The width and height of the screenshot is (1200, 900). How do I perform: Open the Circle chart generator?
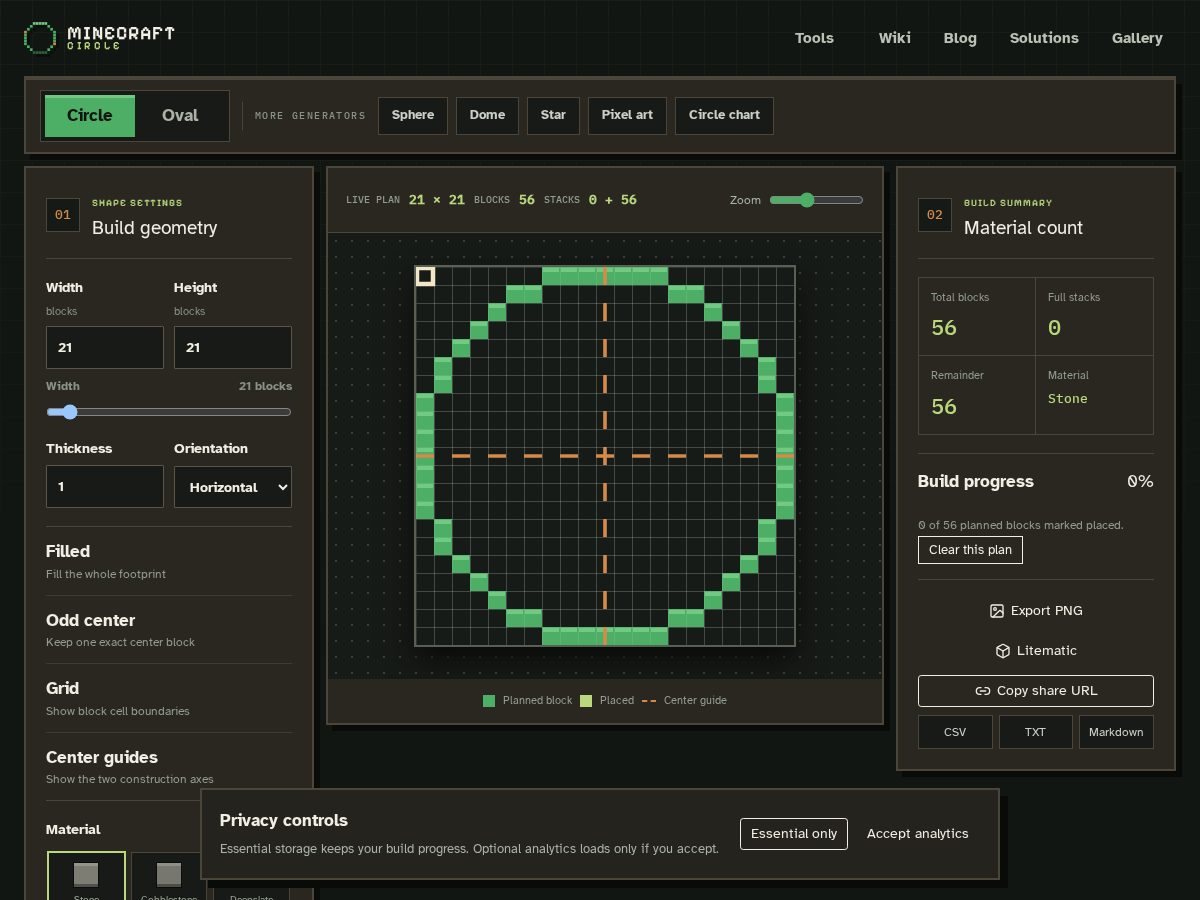(x=724, y=115)
